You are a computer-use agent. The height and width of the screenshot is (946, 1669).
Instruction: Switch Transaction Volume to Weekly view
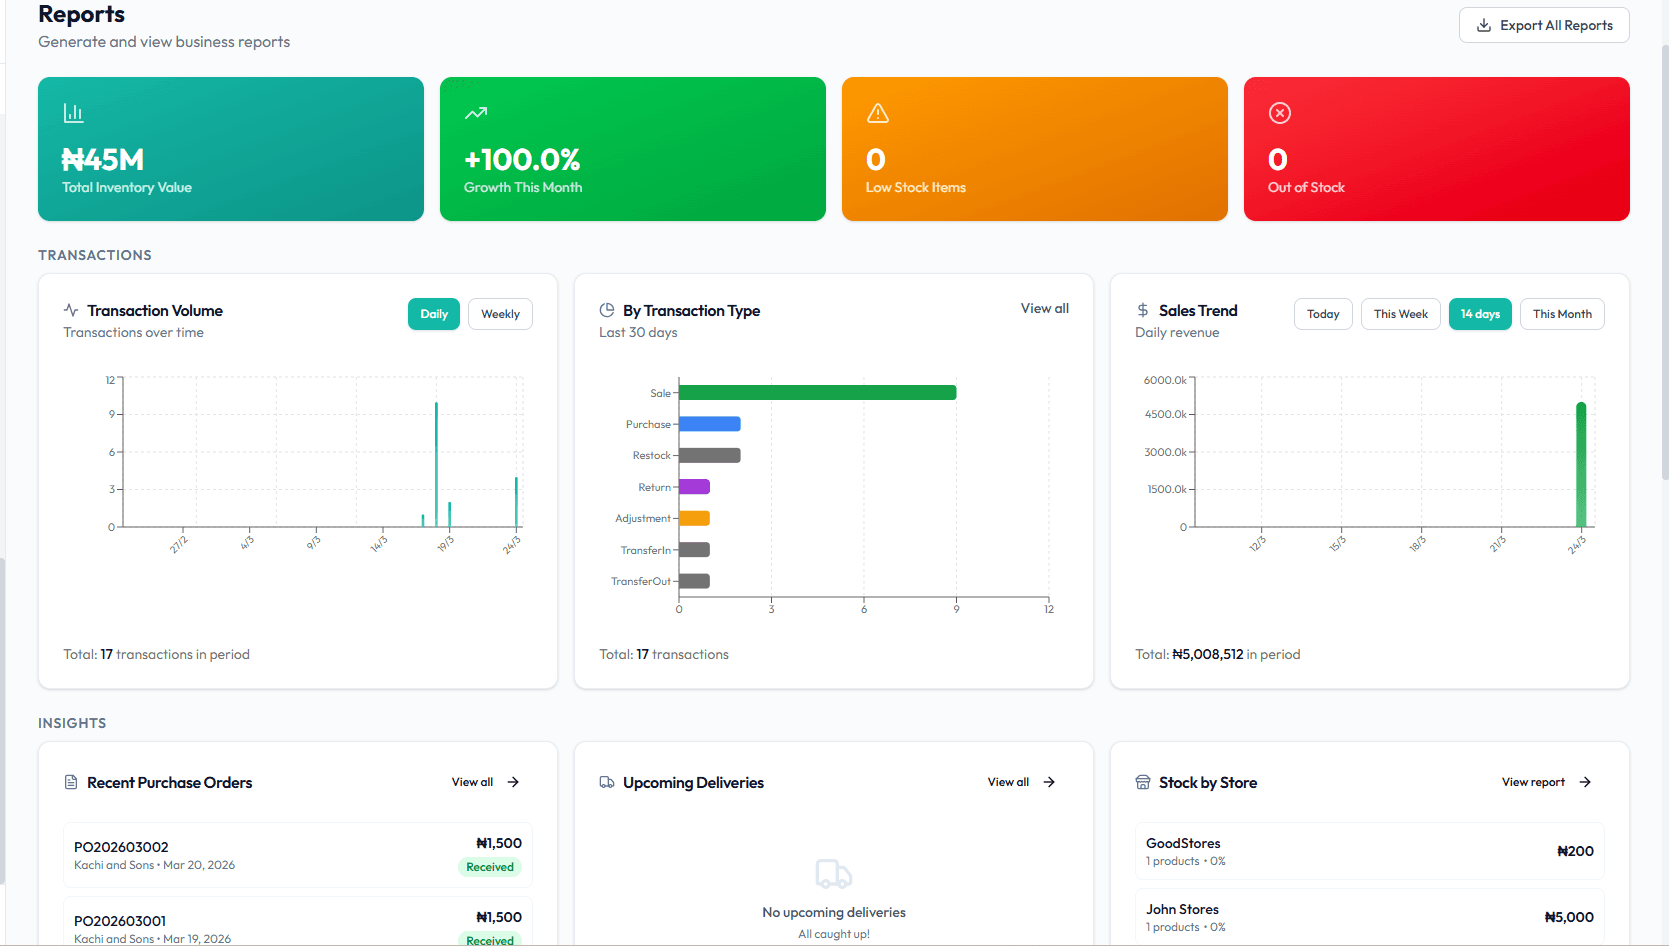pyautogui.click(x=500, y=313)
